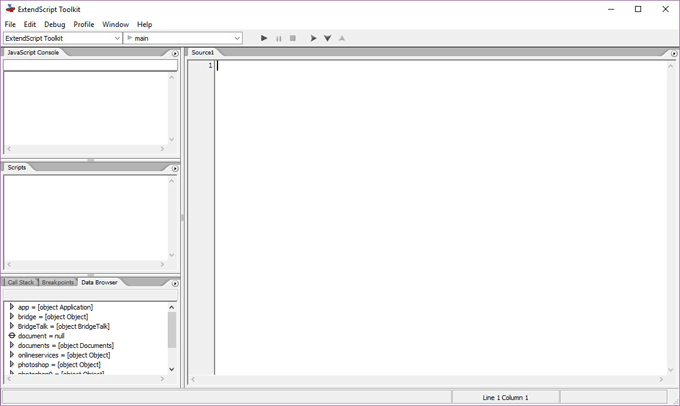Open the Debug menu
Viewport: 680px width, 406px height.
(54, 24)
